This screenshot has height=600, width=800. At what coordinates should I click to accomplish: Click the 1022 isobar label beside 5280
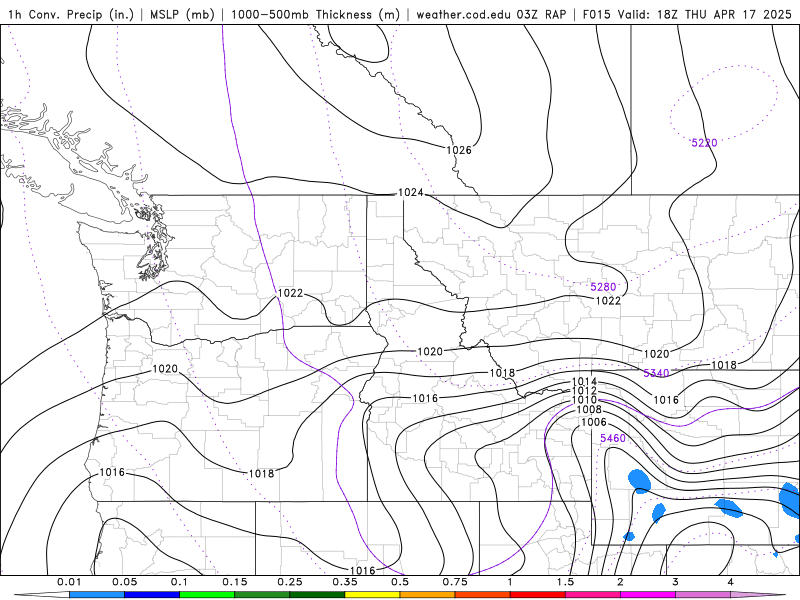pyautogui.click(x=608, y=301)
